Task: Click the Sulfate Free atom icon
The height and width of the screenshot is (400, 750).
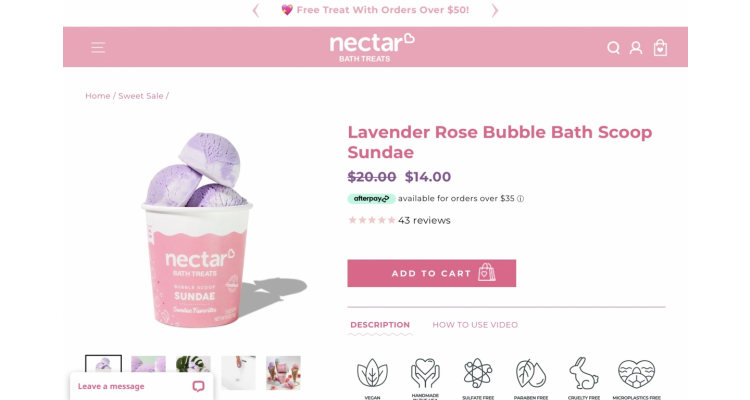Action: [x=478, y=373]
